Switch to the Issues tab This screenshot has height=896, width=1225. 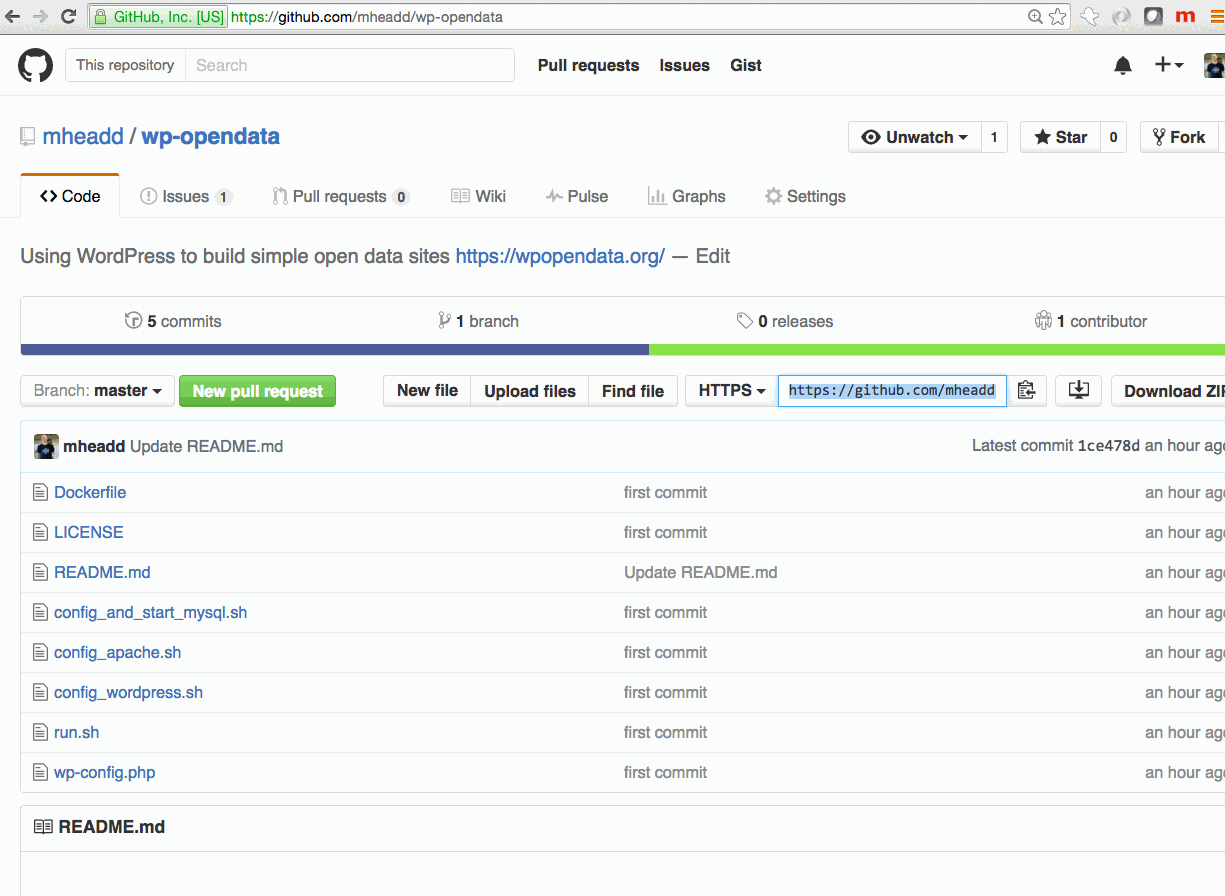pos(186,196)
